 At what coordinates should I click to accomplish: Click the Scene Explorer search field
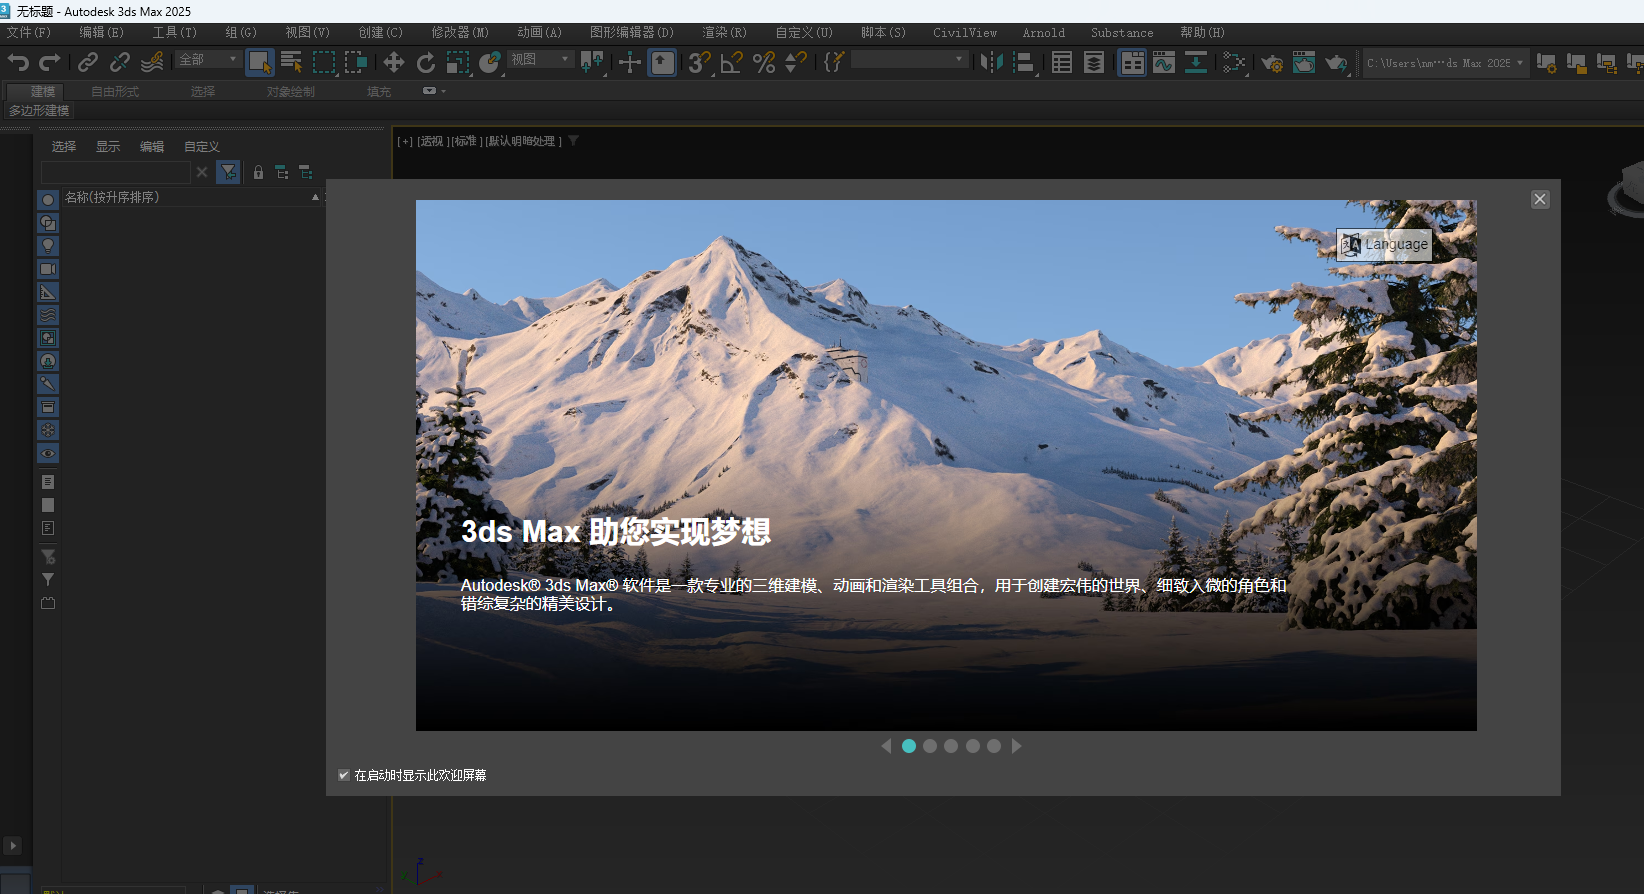point(115,172)
